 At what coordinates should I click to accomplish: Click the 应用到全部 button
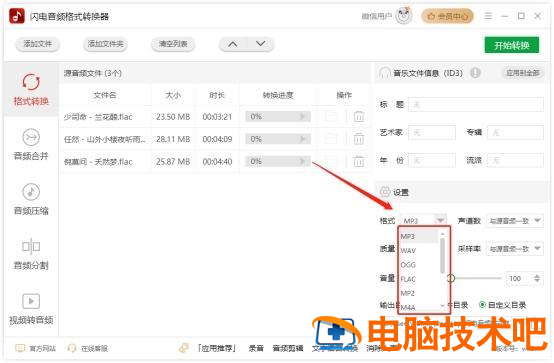point(523,73)
